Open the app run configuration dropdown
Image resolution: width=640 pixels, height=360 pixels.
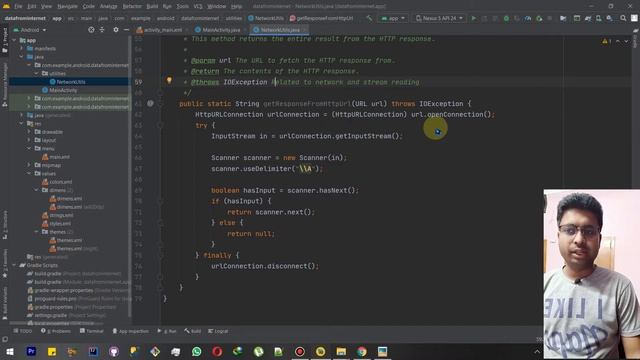pyautogui.click(x=393, y=18)
